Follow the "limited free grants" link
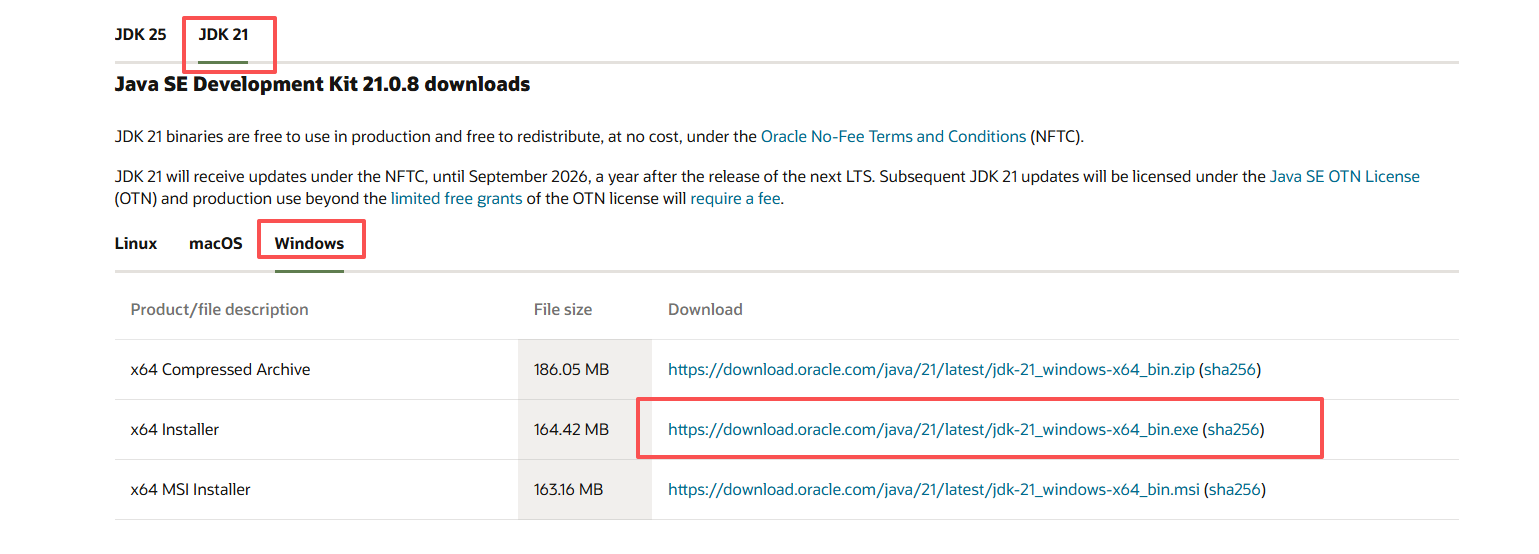 coord(456,198)
